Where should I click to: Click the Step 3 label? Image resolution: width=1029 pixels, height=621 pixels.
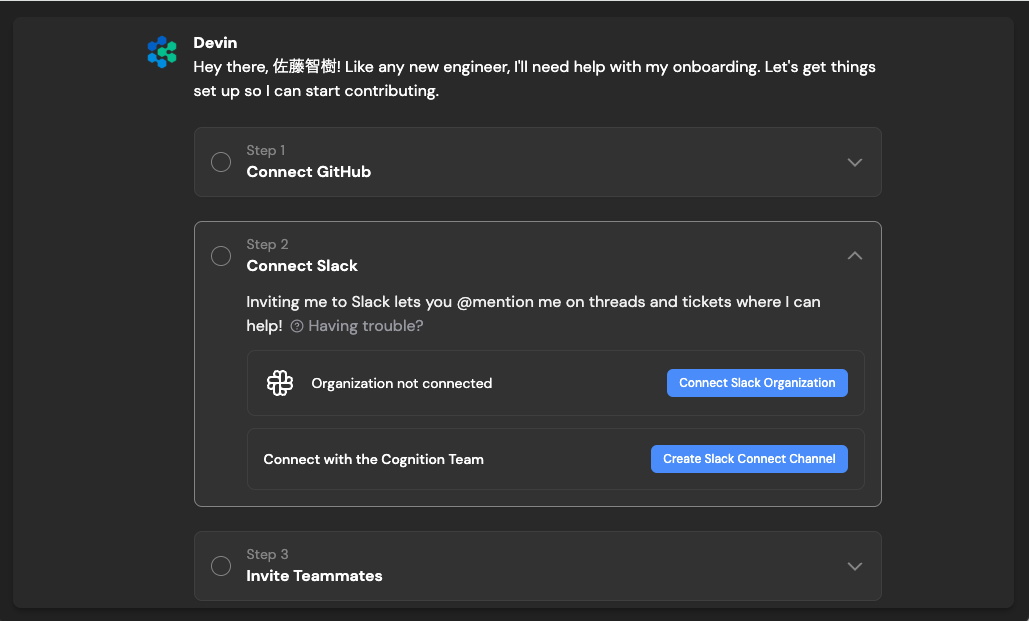pyautogui.click(x=267, y=554)
